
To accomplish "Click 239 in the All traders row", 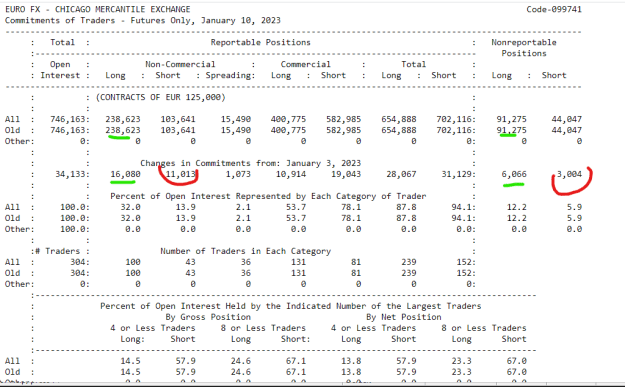I will coord(409,262).
